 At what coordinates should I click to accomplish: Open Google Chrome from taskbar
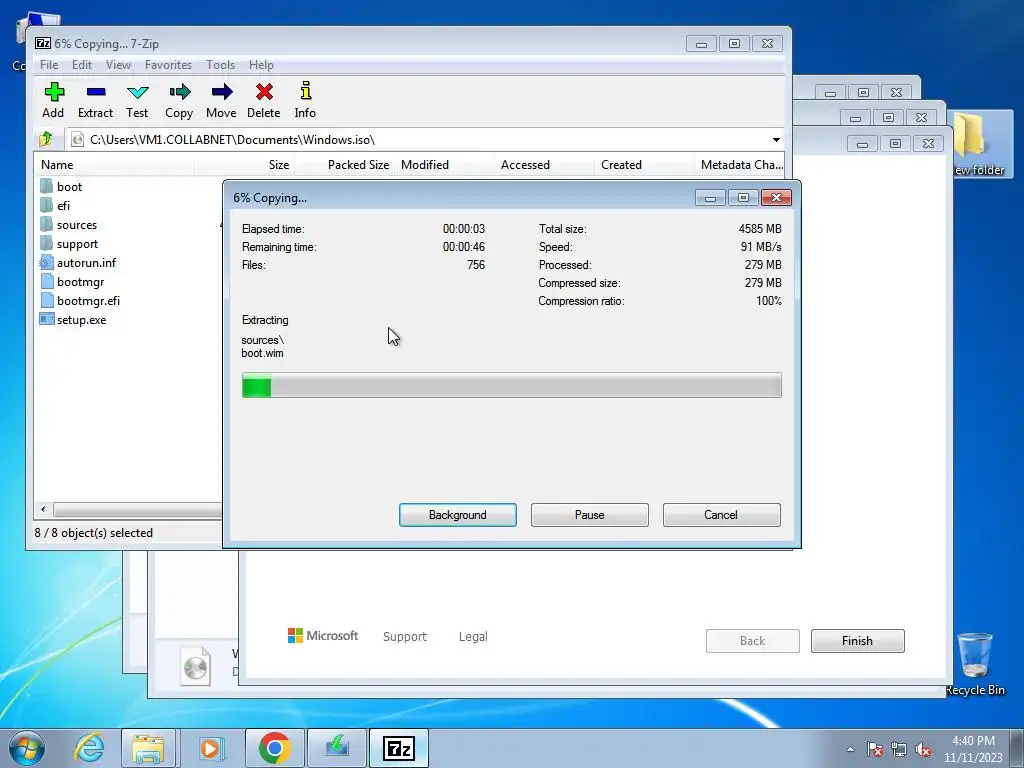point(274,748)
